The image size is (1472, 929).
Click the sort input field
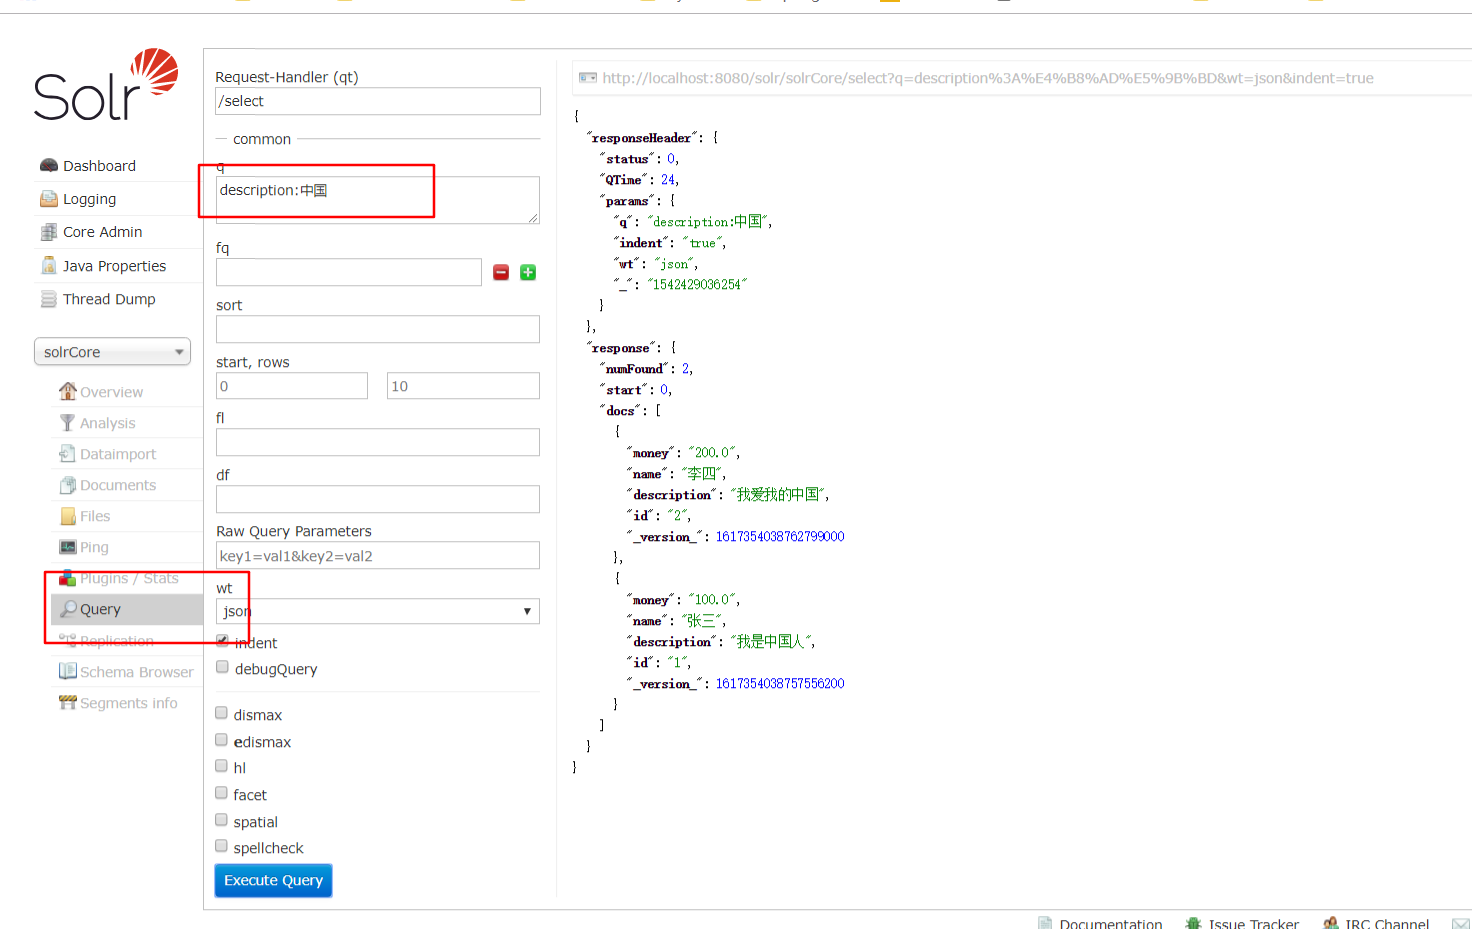click(x=378, y=329)
